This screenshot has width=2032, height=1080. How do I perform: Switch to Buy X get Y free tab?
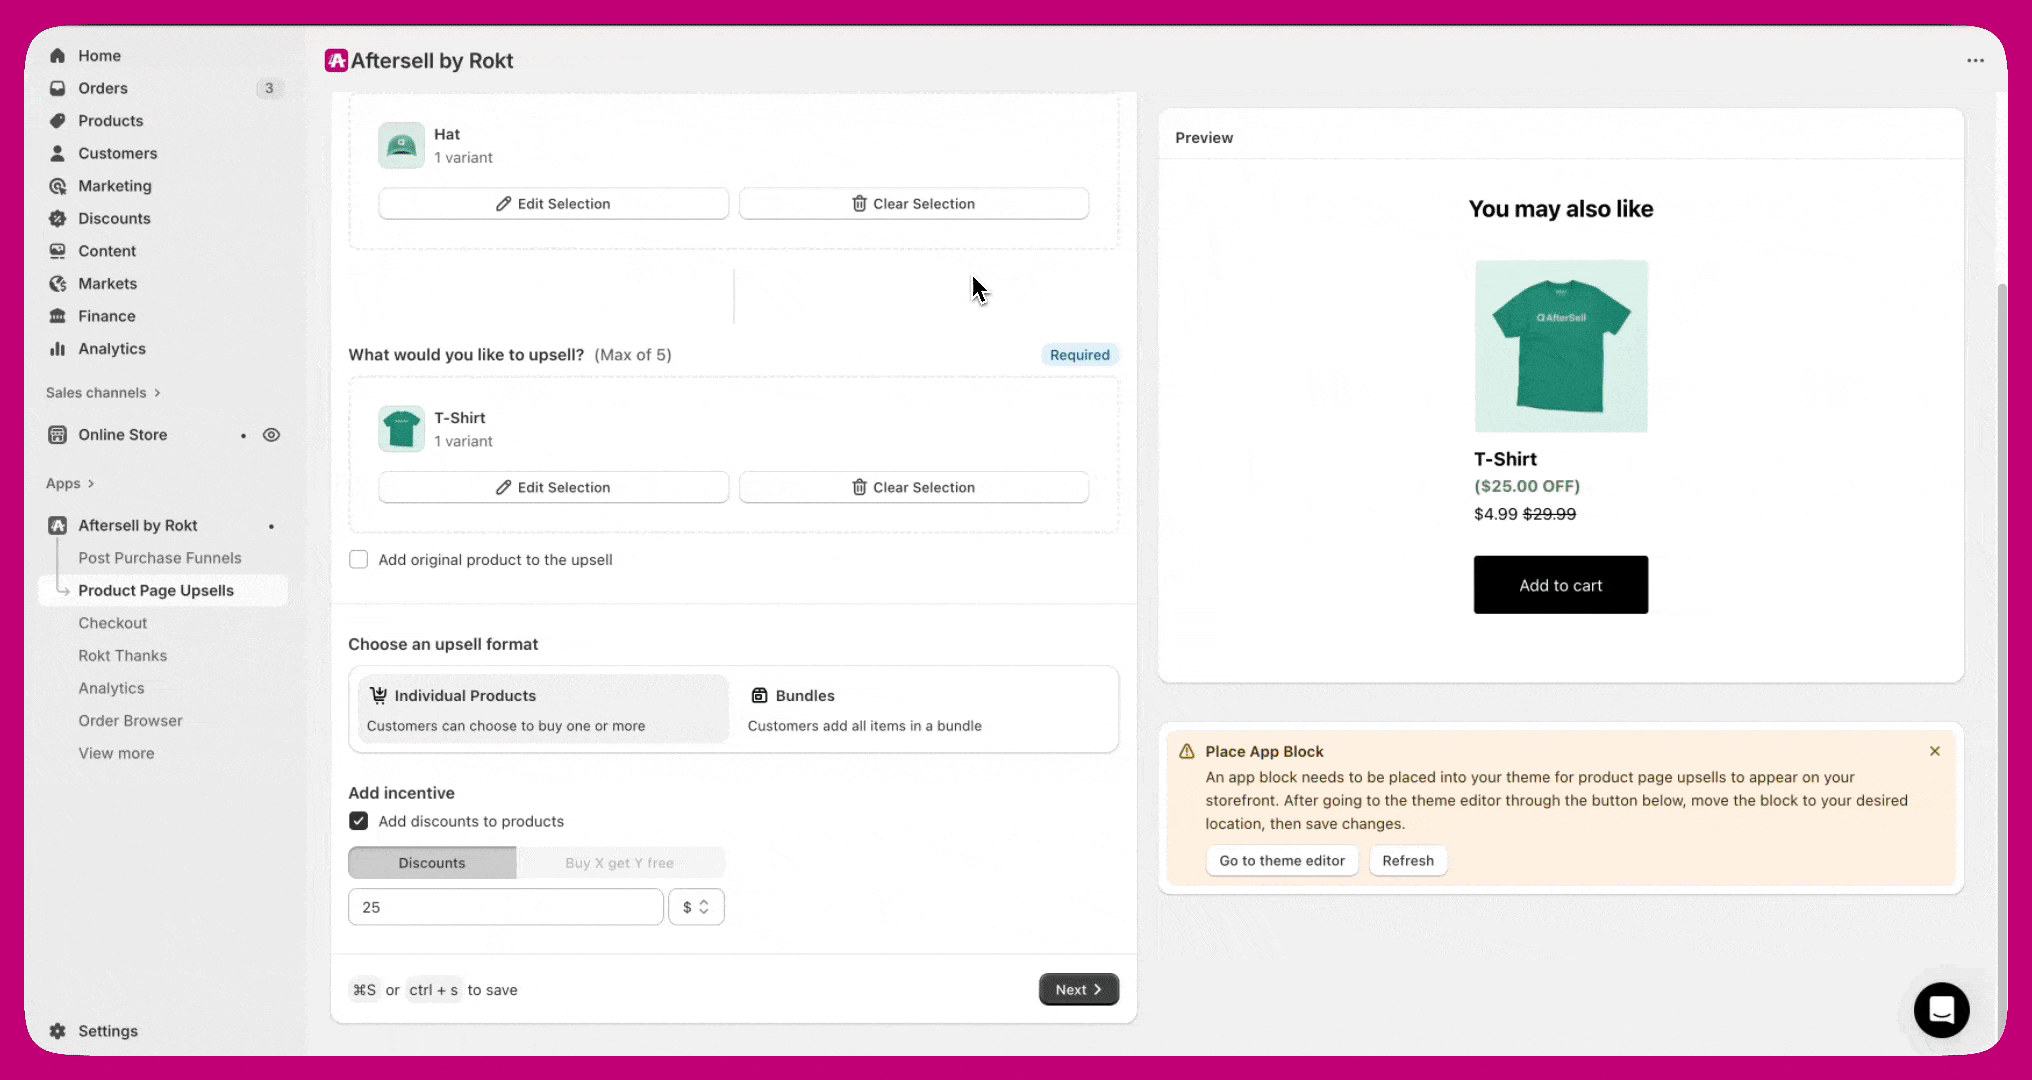coord(620,863)
